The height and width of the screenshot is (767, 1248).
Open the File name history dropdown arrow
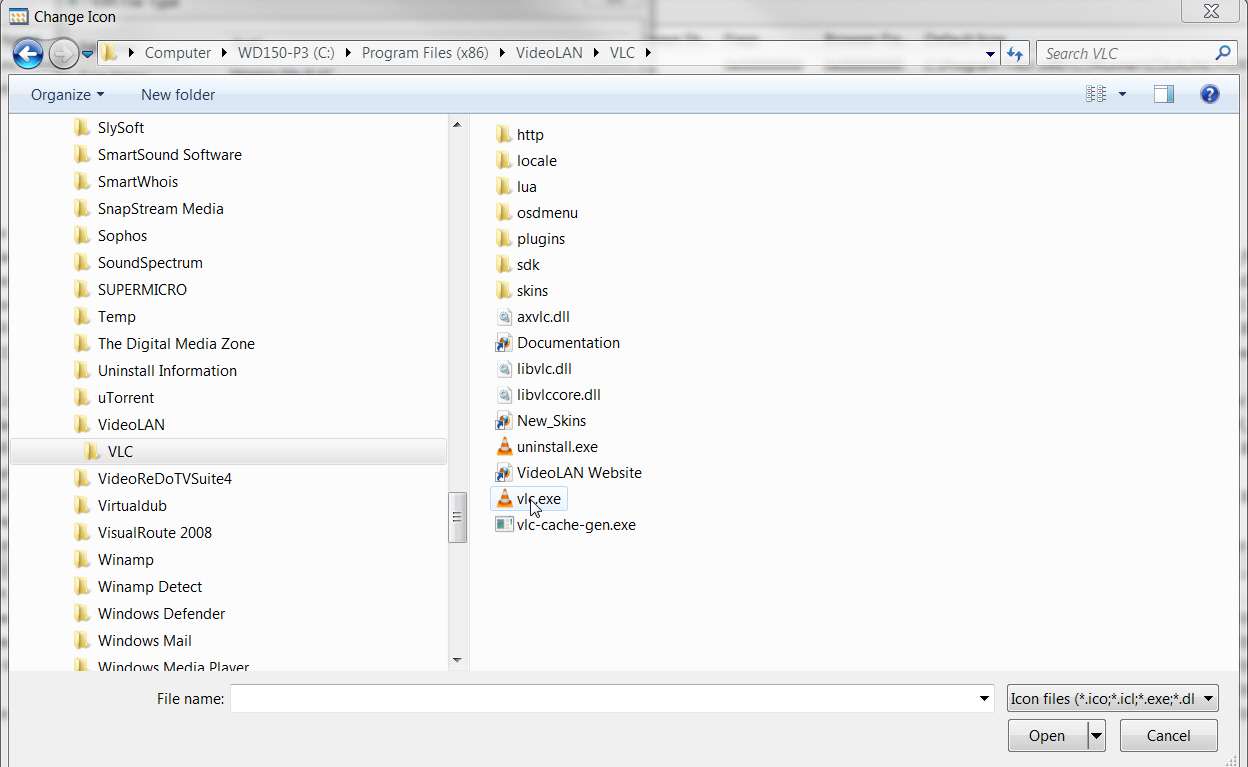(984, 698)
